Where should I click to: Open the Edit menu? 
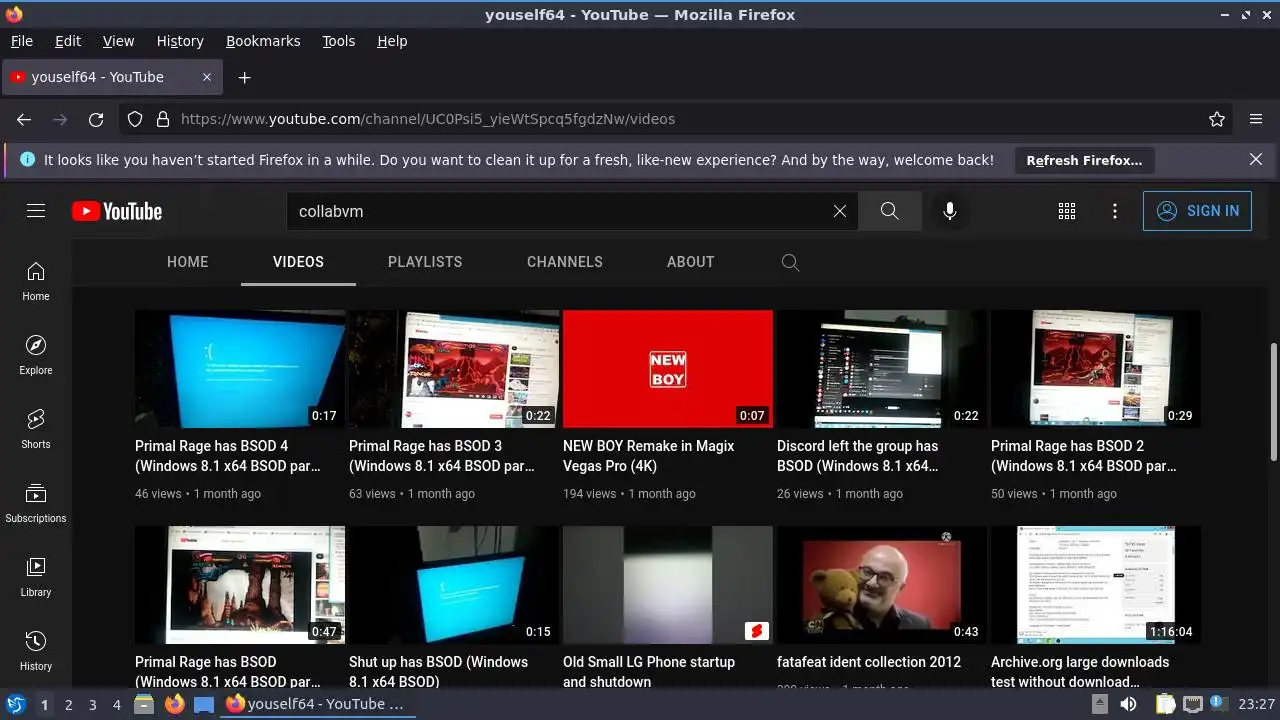pos(68,41)
